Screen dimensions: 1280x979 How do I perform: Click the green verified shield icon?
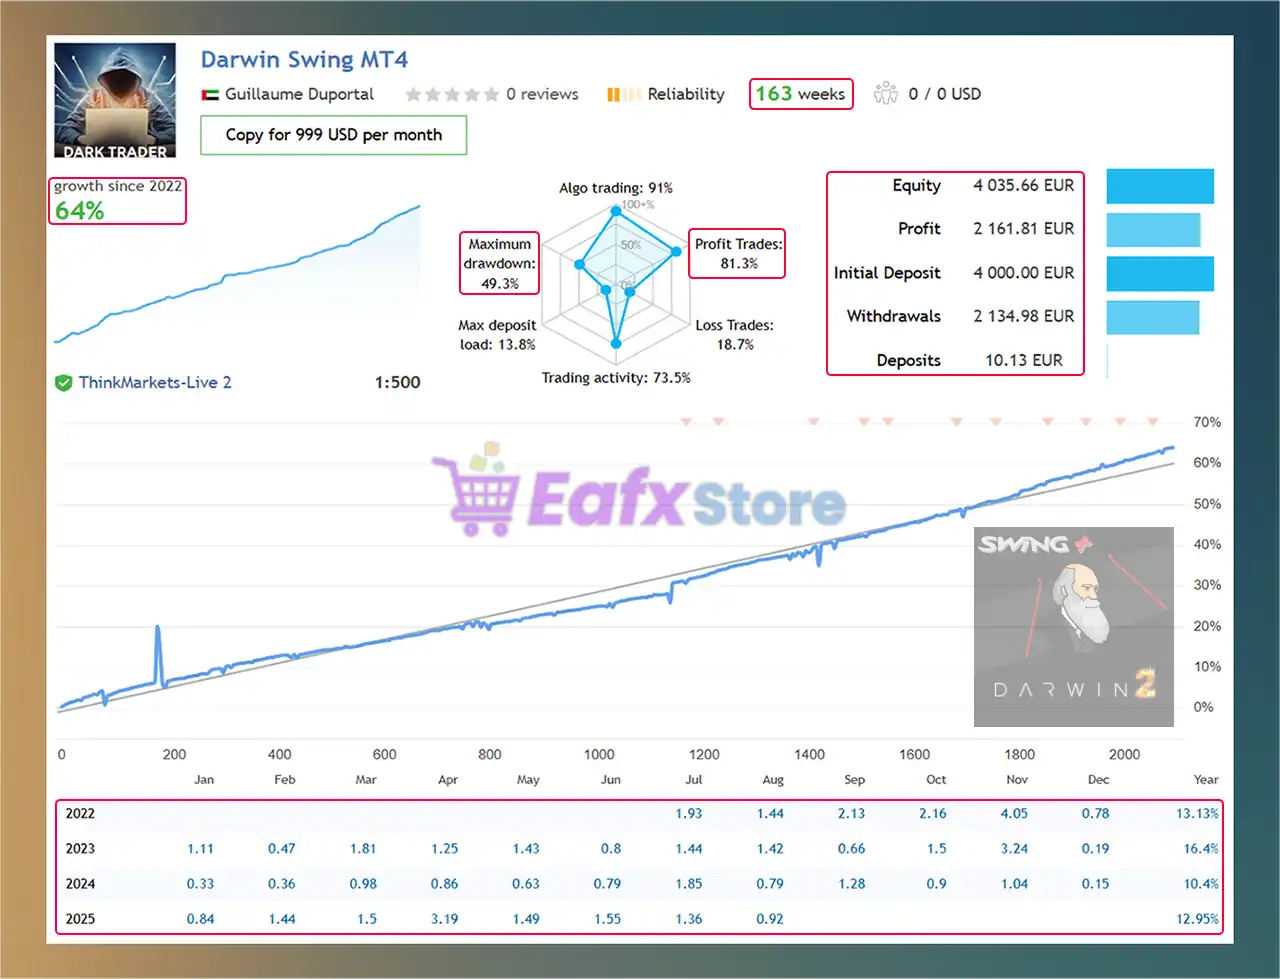click(63, 382)
